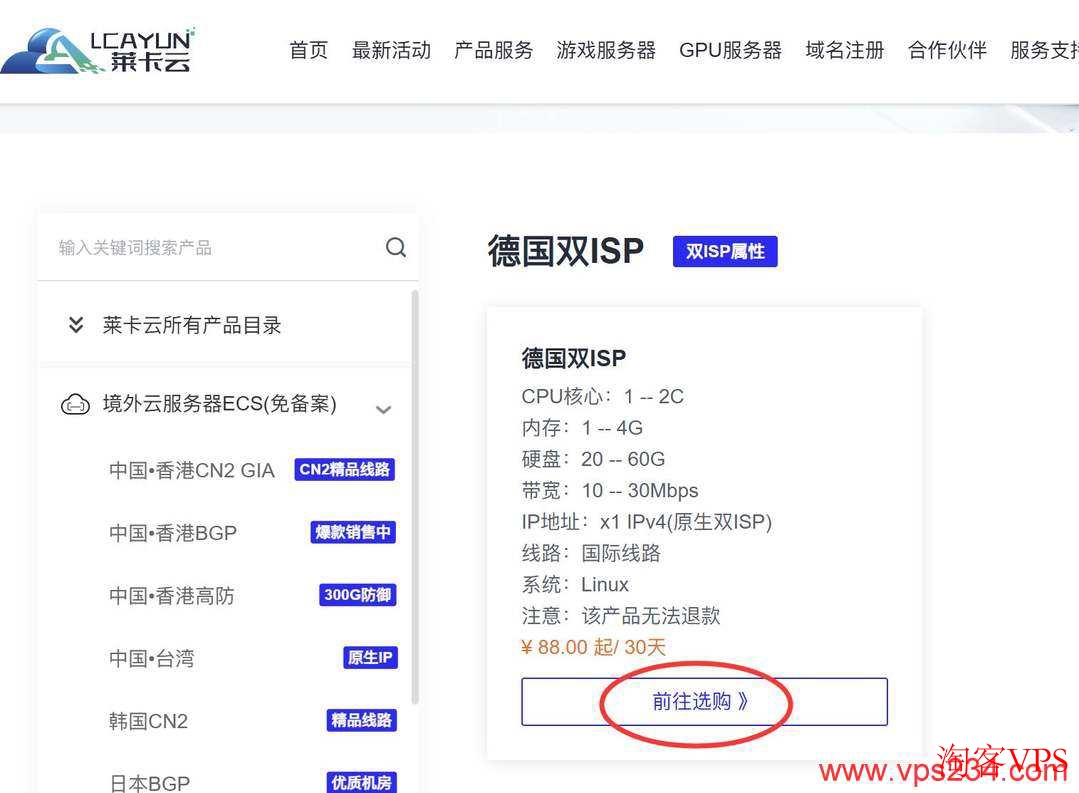The height and width of the screenshot is (793, 1079).
Task: Click the 原生IP badge
Action: coord(370,657)
